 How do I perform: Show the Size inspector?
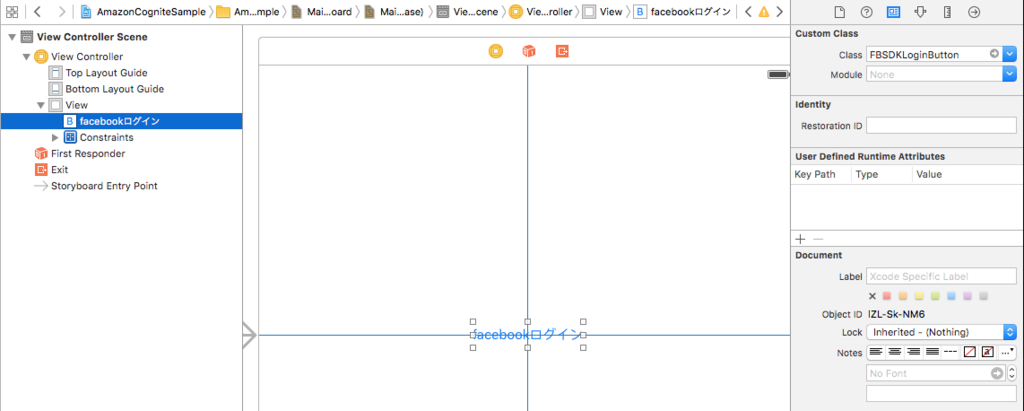click(948, 12)
